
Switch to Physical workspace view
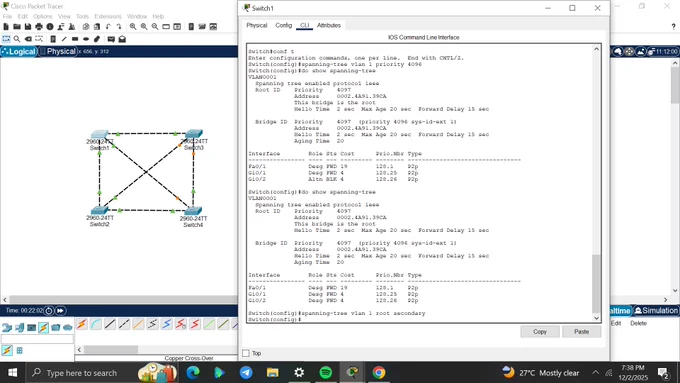57,52
